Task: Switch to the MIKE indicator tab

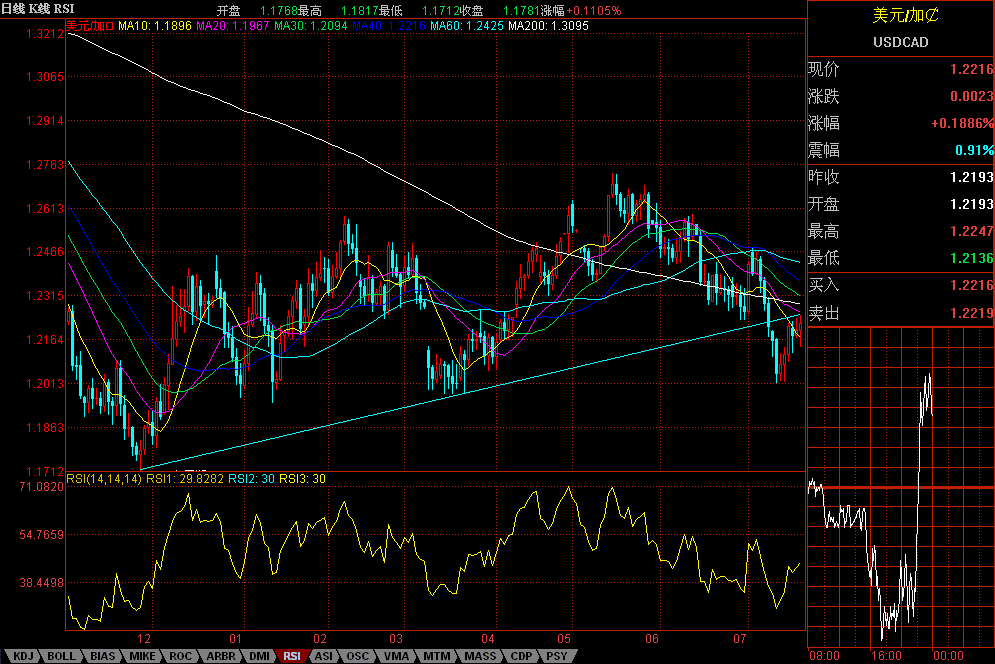Action: (142, 656)
